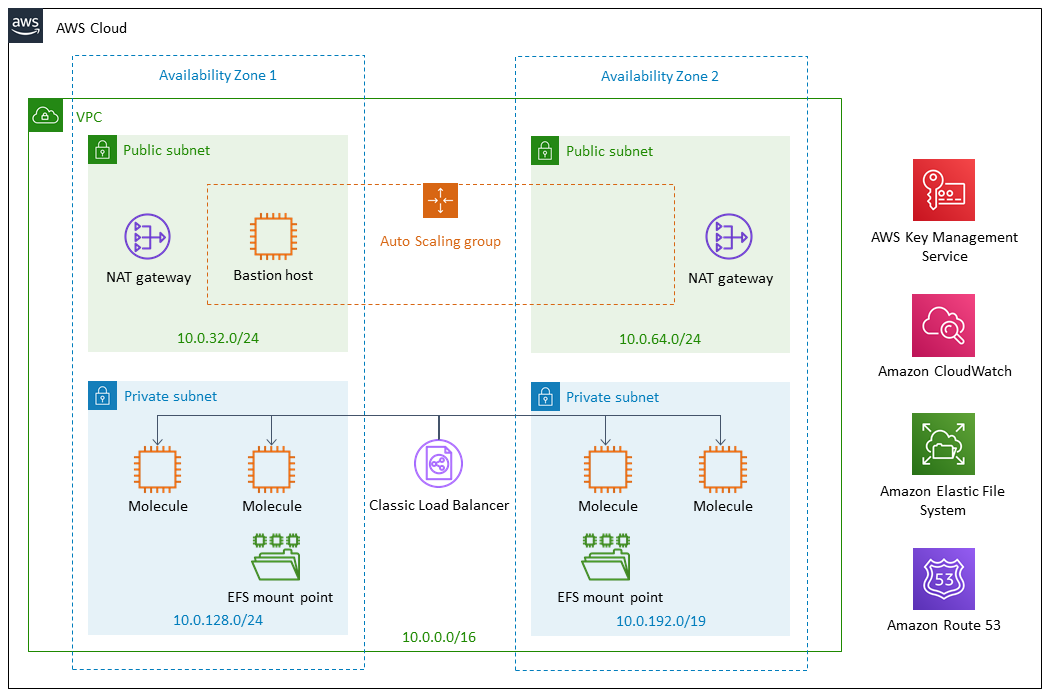This screenshot has height=698, width=1050.
Task: Click the "AWS Key Management Service" label
Action: click(x=944, y=247)
